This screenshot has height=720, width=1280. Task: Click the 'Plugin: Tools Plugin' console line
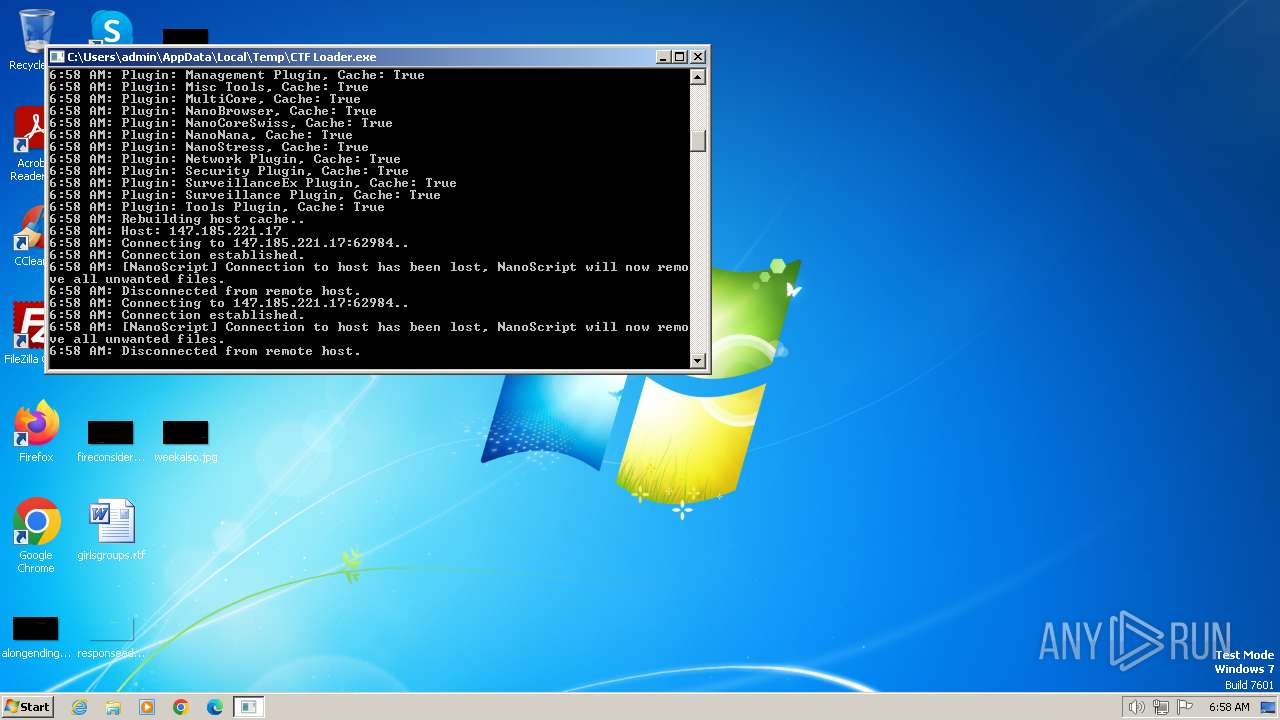tap(217, 207)
